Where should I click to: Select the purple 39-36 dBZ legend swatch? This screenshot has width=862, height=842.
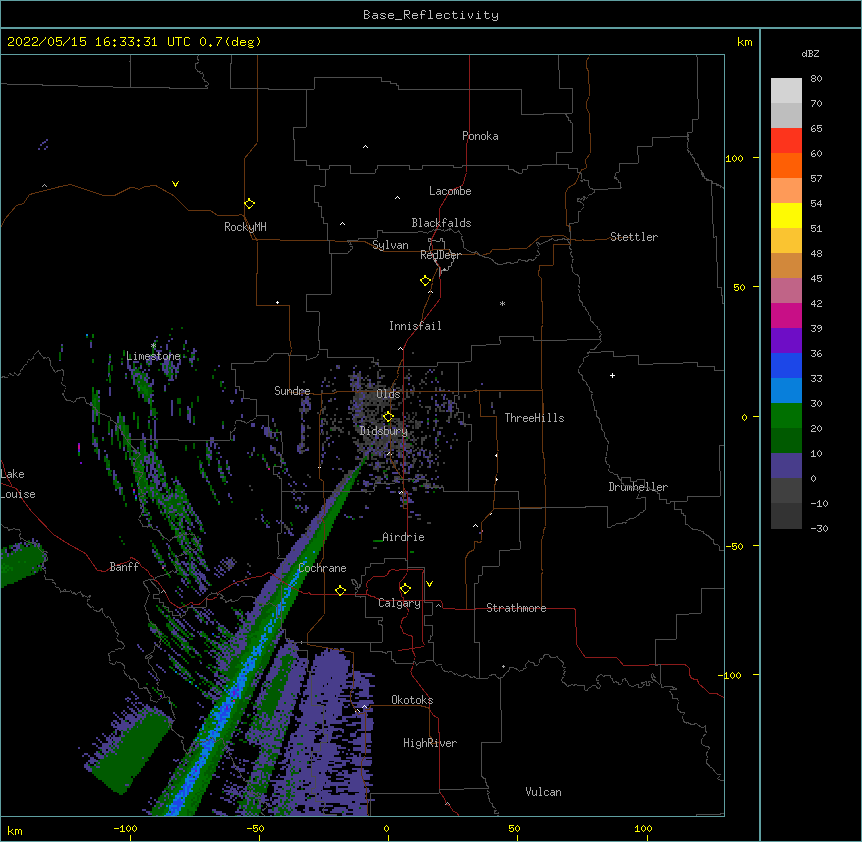click(x=786, y=340)
